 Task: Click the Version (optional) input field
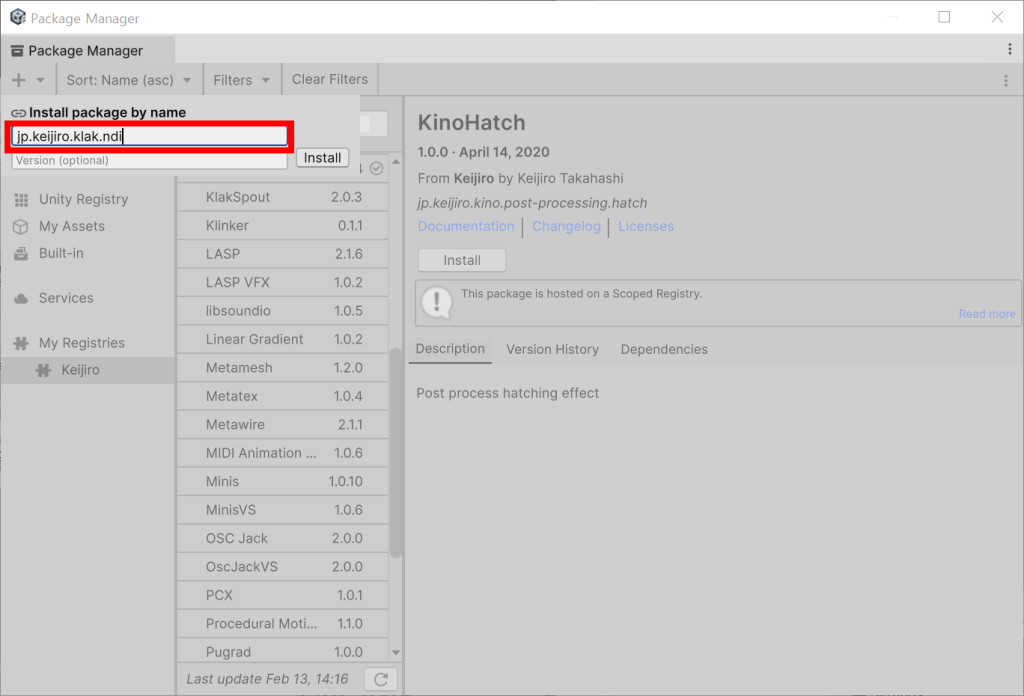coord(148,159)
